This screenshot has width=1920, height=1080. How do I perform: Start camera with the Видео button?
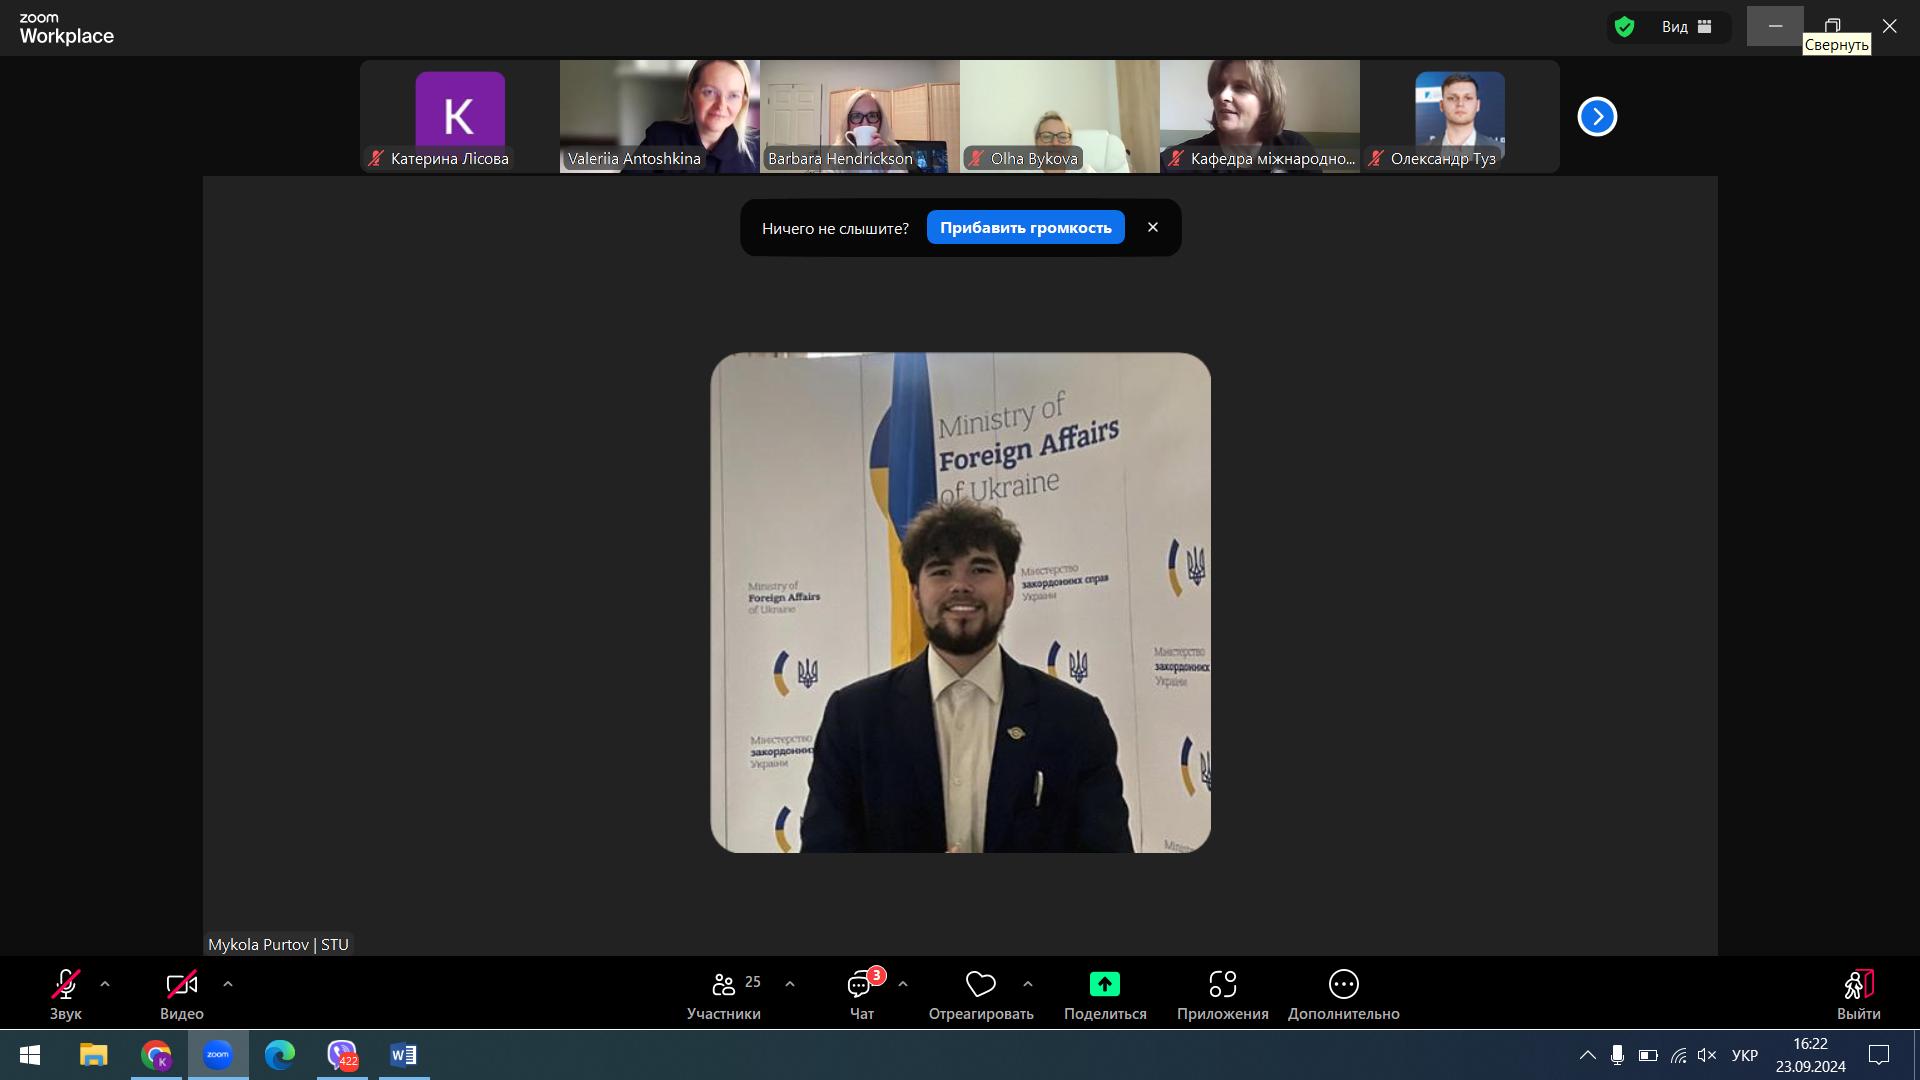tap(182, 994)
